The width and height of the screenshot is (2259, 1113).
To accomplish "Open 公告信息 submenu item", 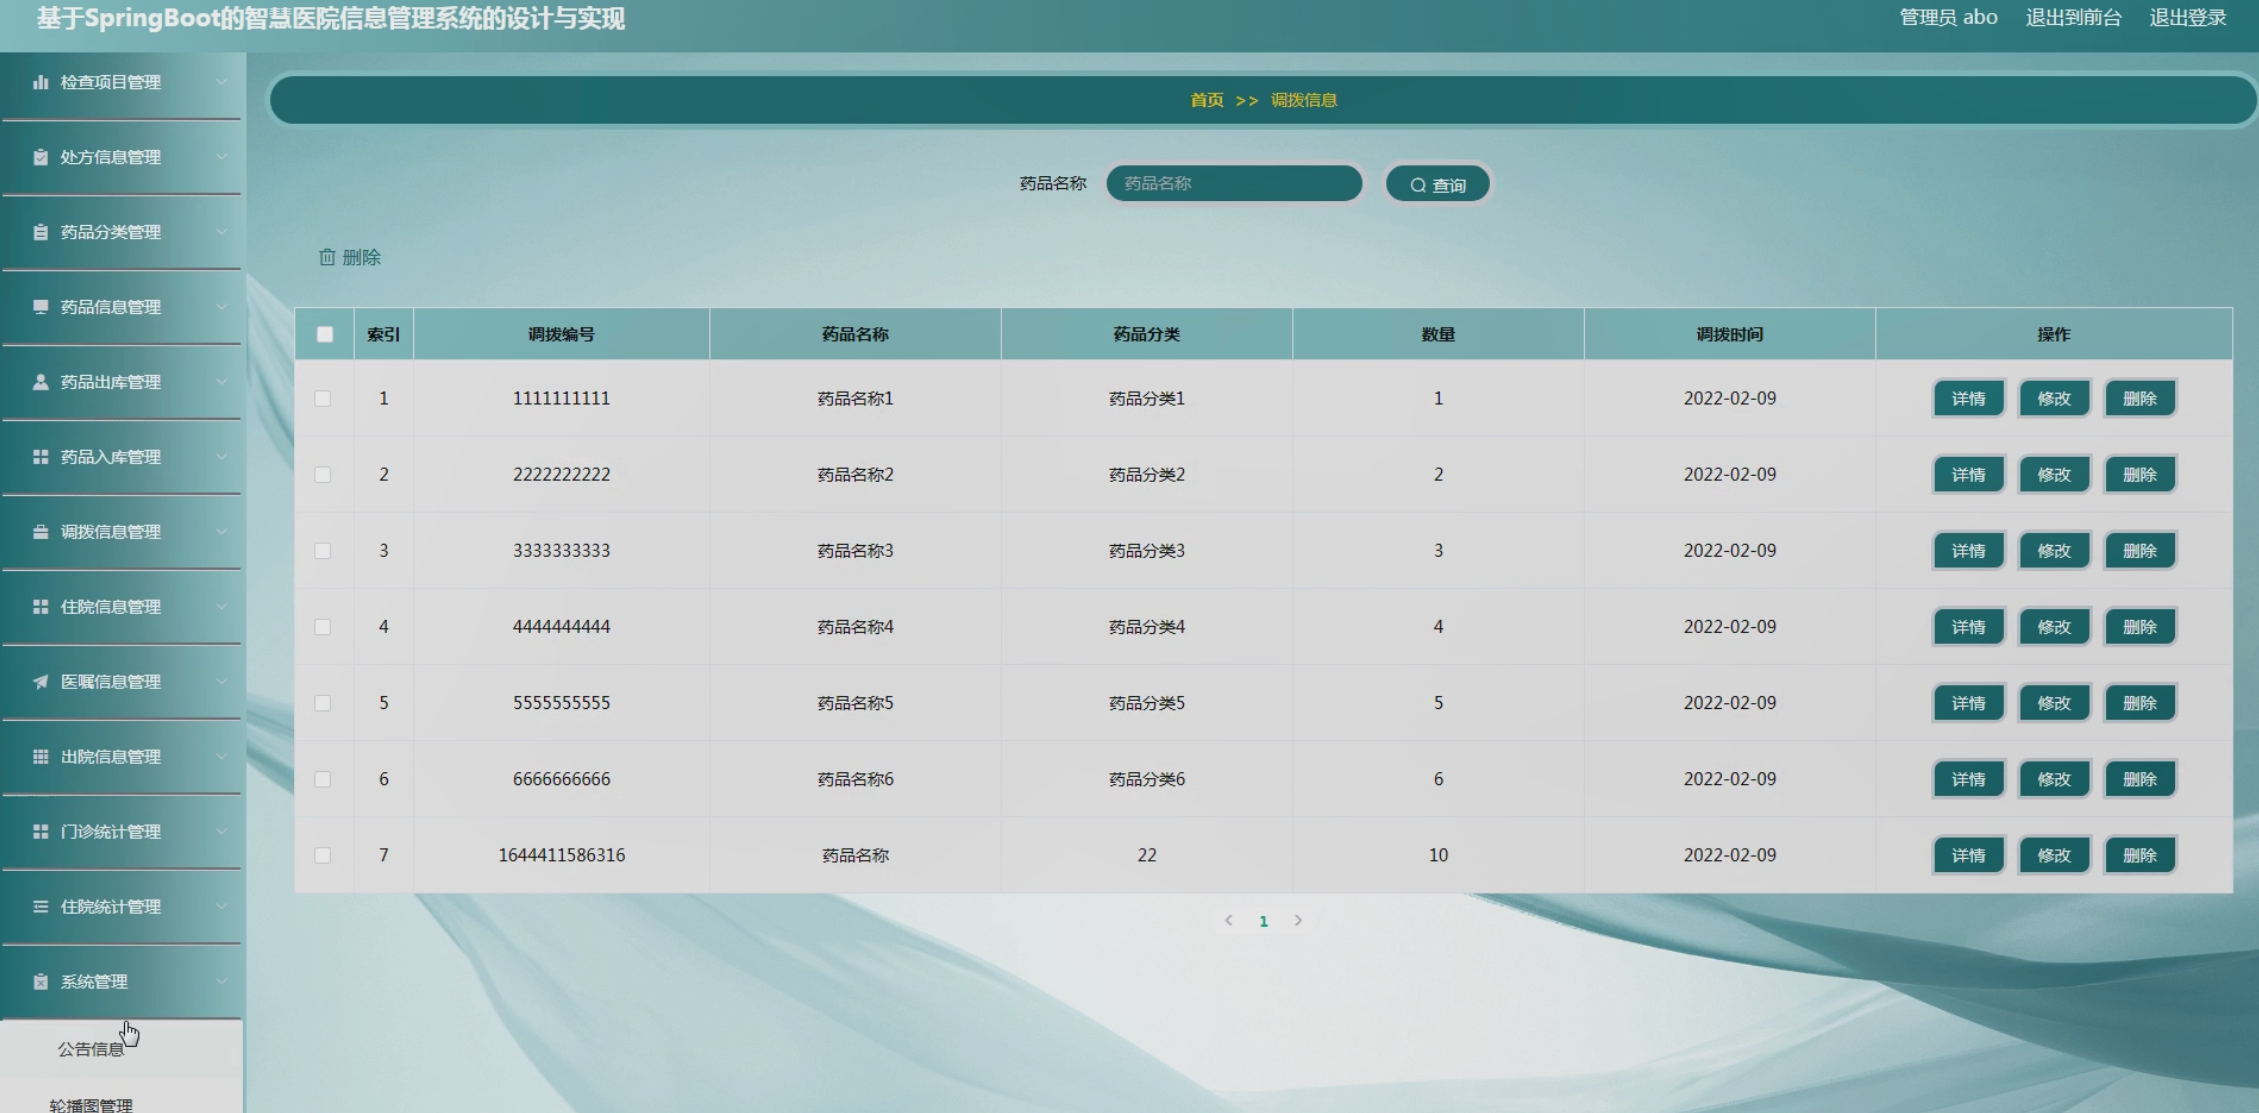I will (x=90, y=1049).
